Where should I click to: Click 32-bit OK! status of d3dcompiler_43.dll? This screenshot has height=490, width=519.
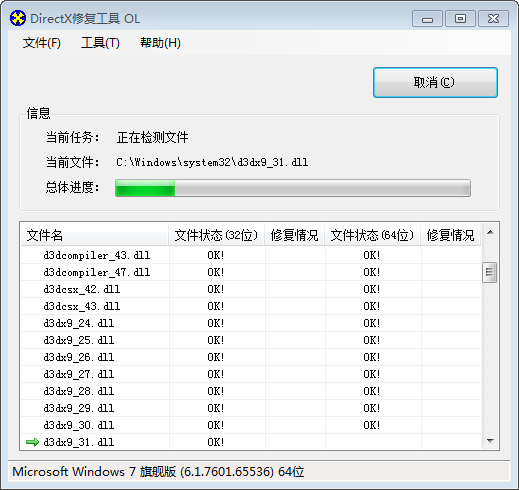216,255
